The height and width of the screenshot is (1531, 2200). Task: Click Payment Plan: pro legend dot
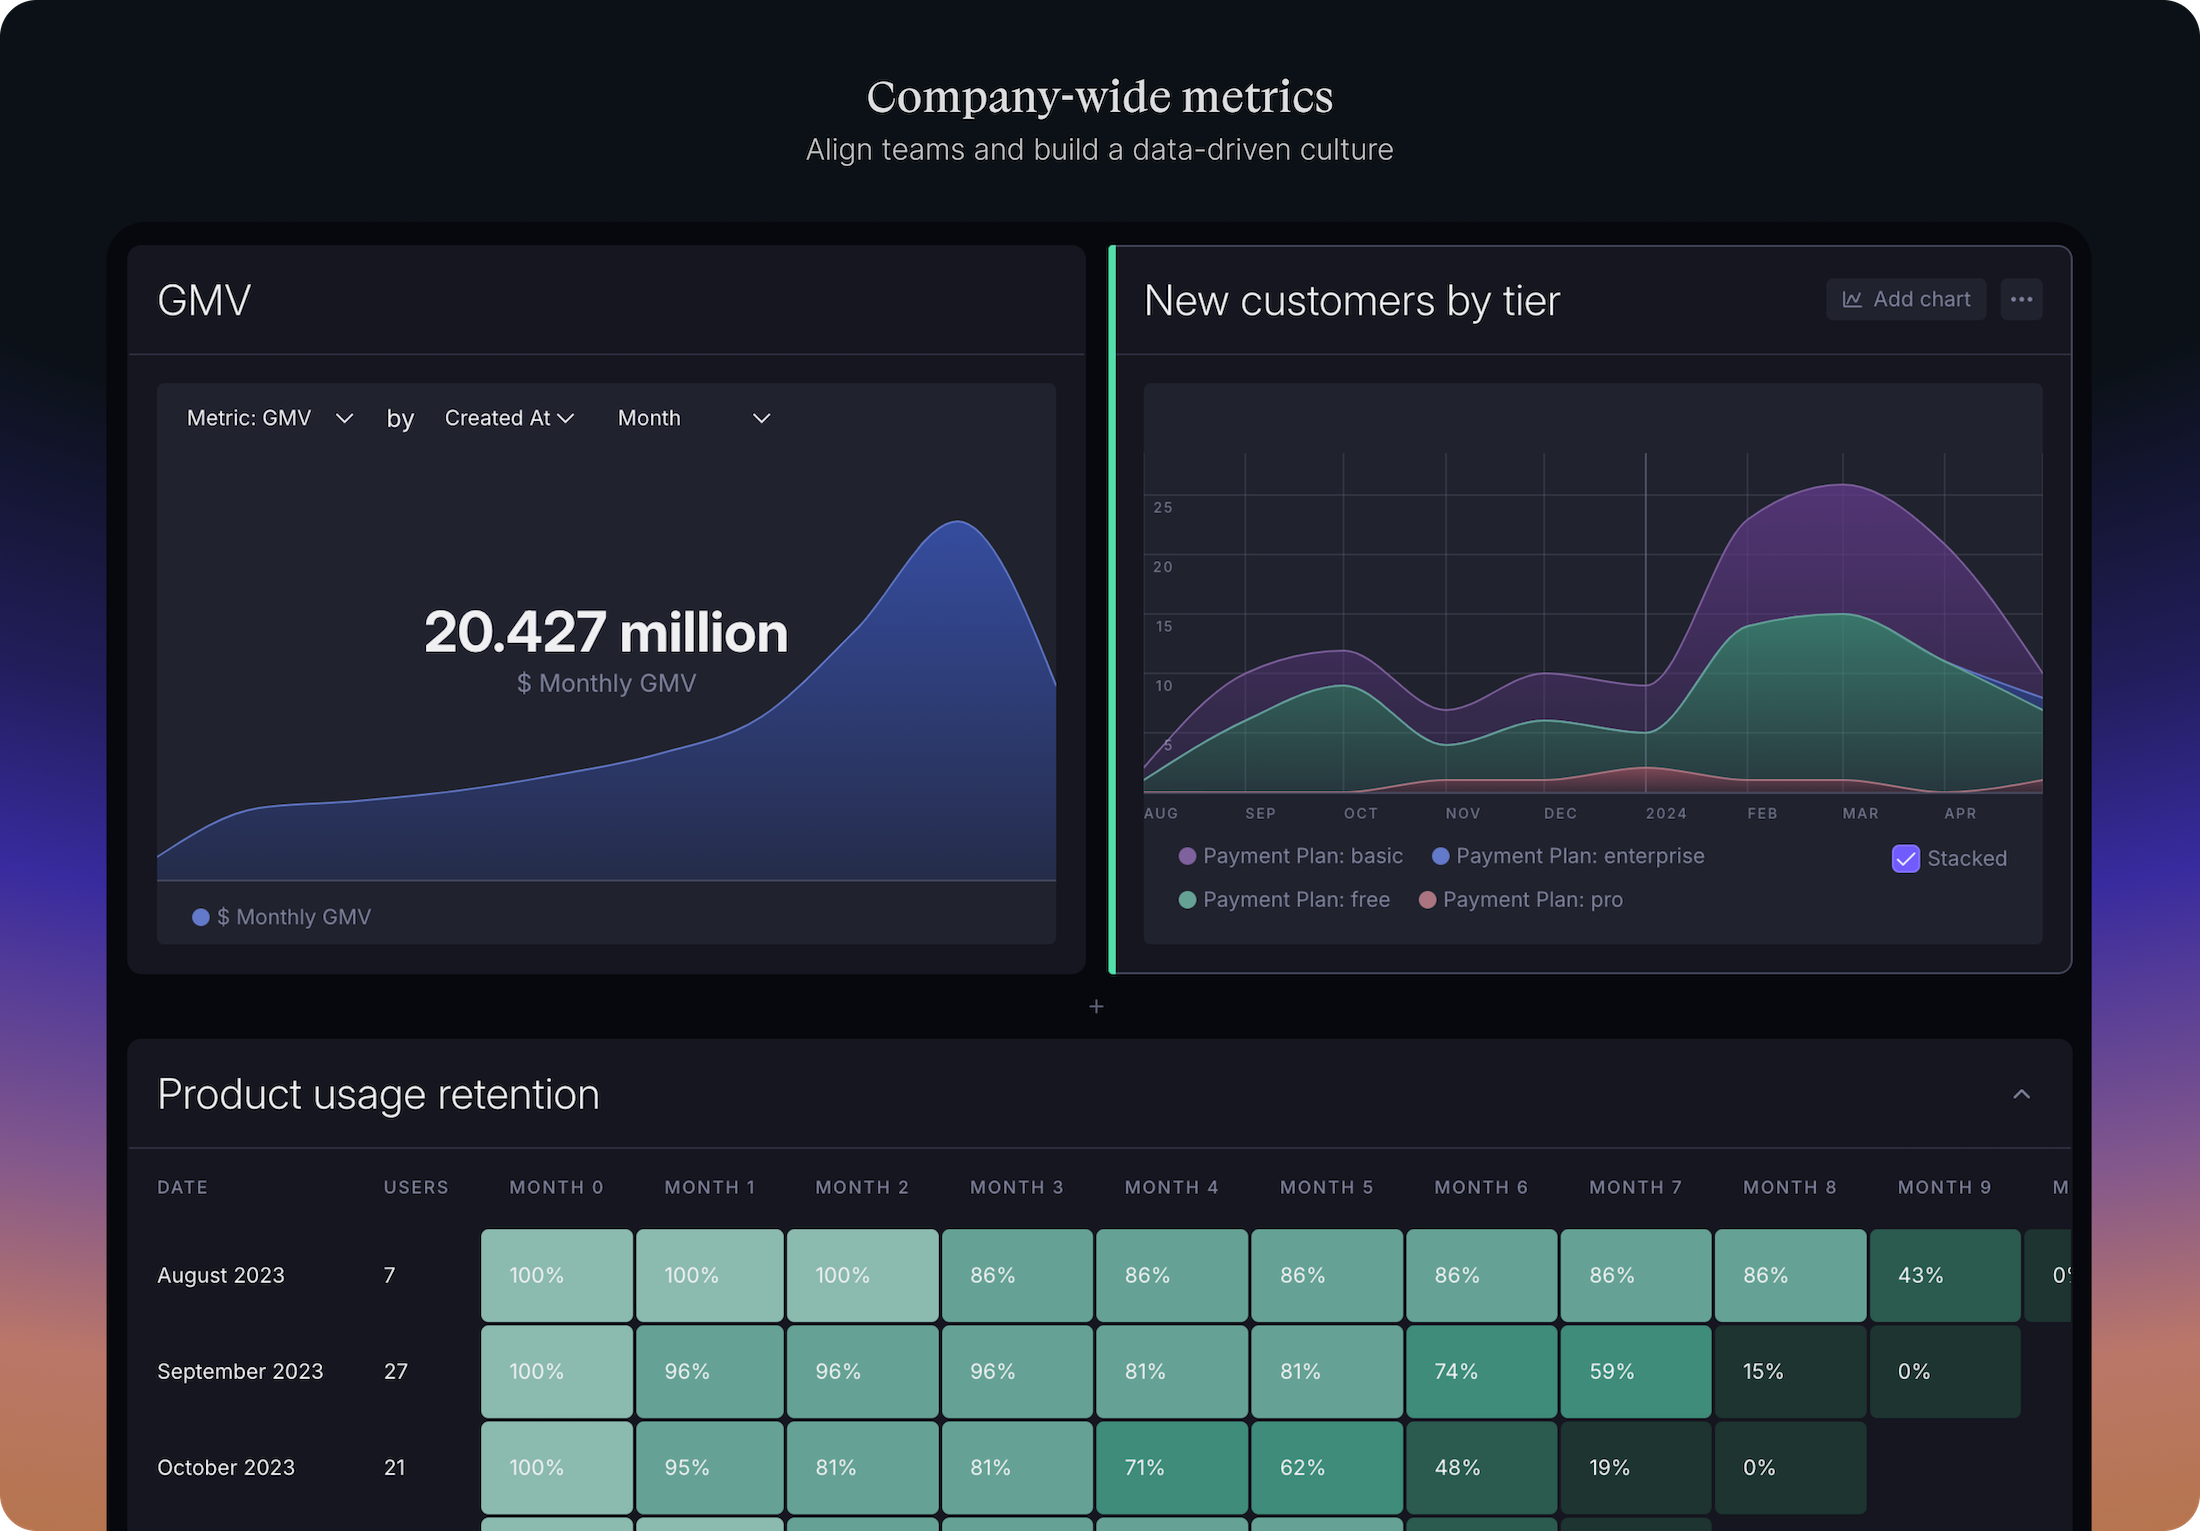click(x=1427, y=900)
